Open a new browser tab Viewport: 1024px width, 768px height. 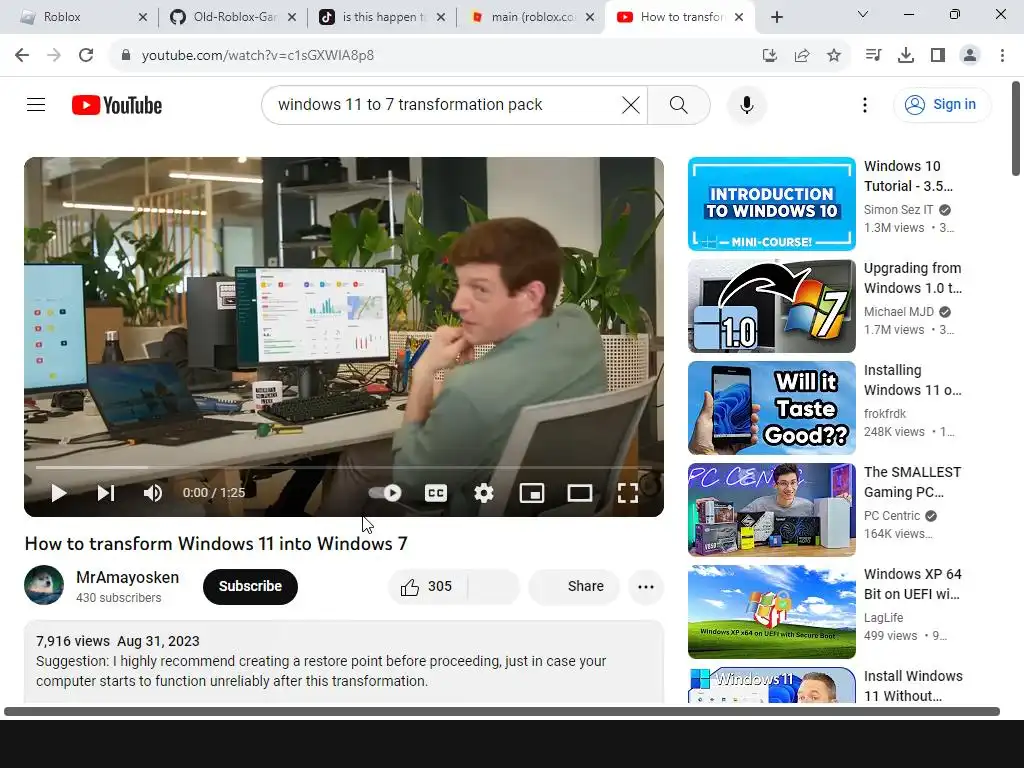click(x=776, y=17)
